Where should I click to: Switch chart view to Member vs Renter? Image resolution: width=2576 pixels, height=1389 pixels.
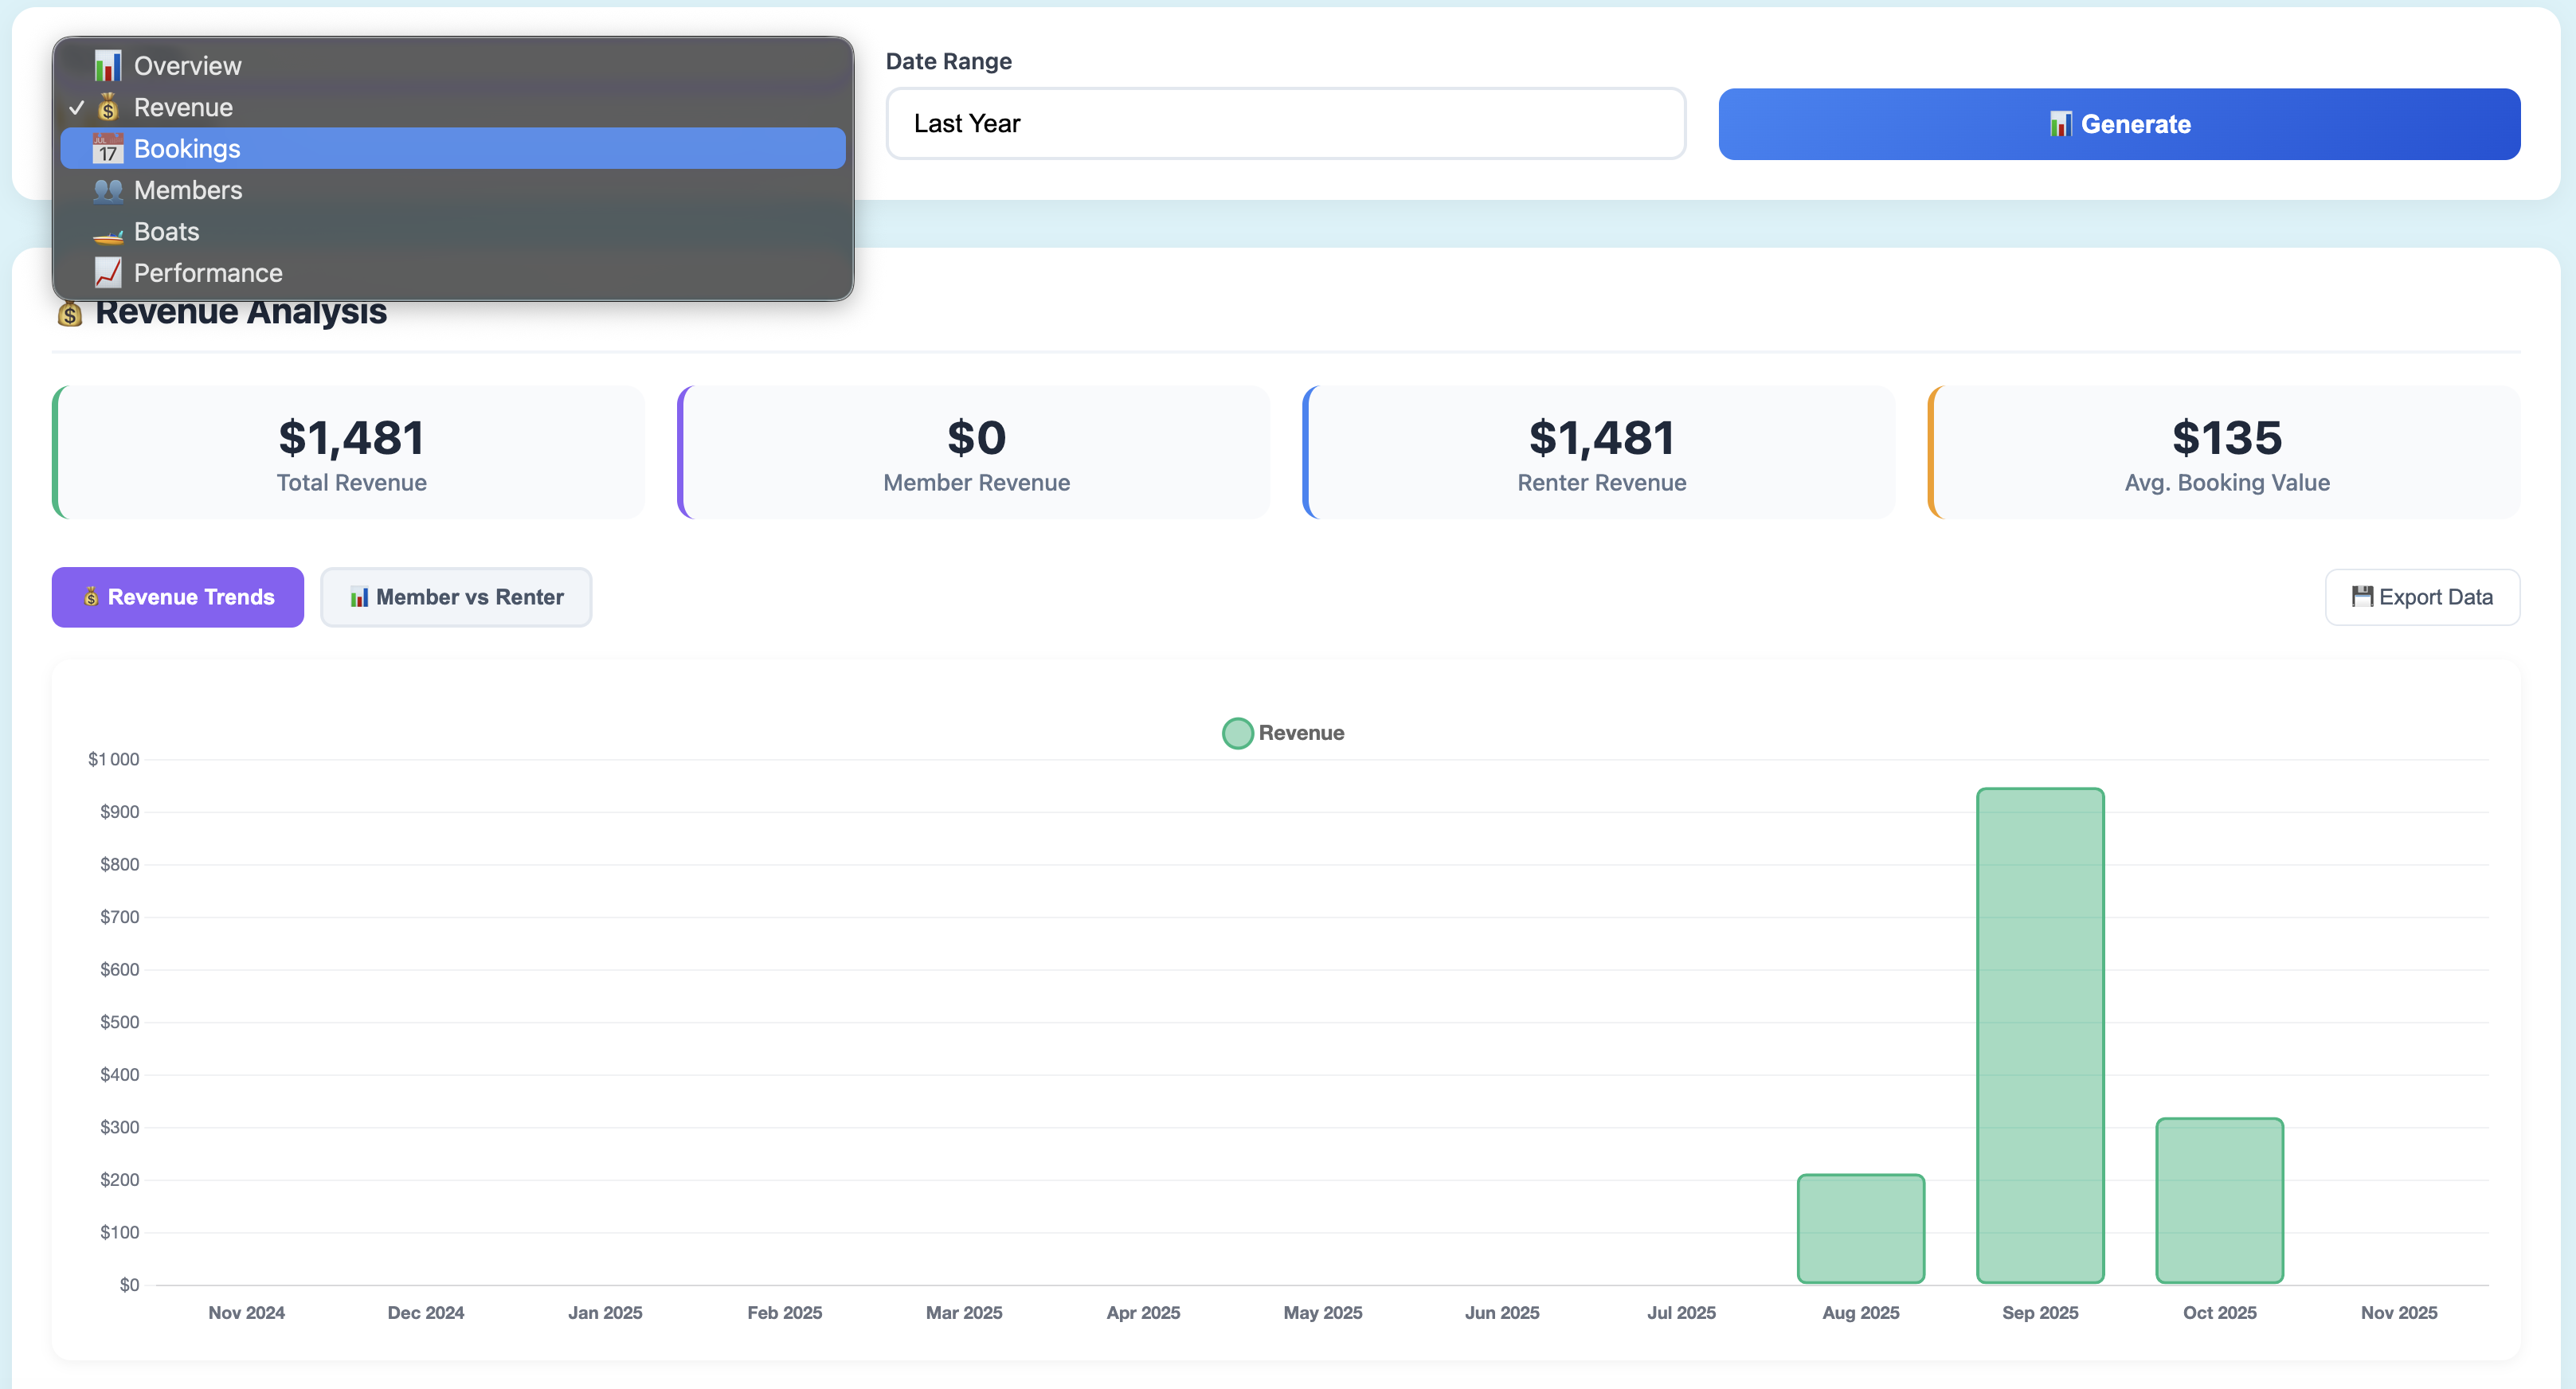click(x=456, y=596)
